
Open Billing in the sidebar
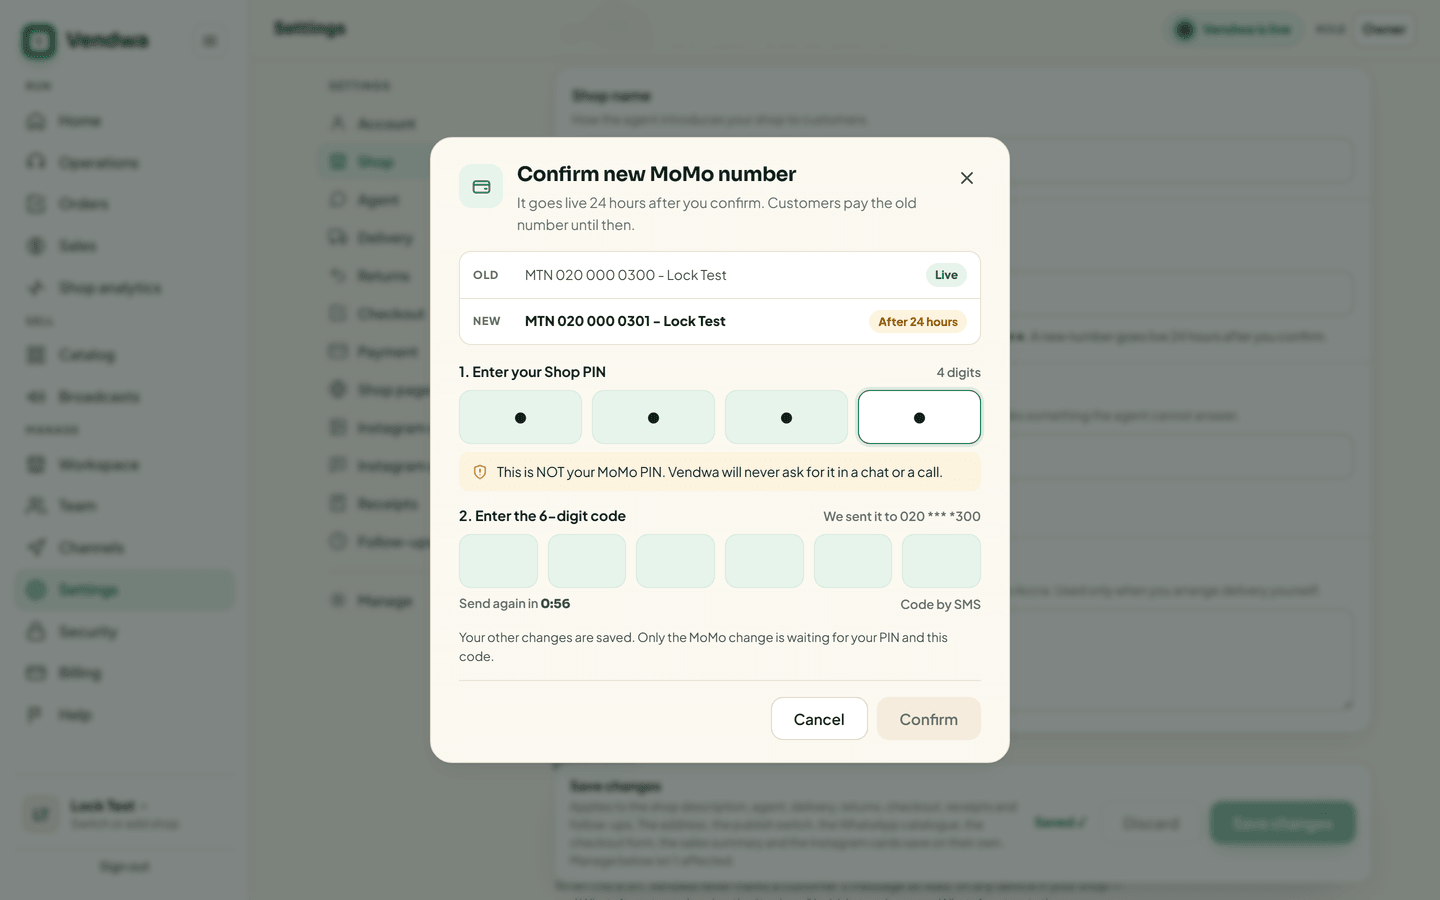pos(125,673)
